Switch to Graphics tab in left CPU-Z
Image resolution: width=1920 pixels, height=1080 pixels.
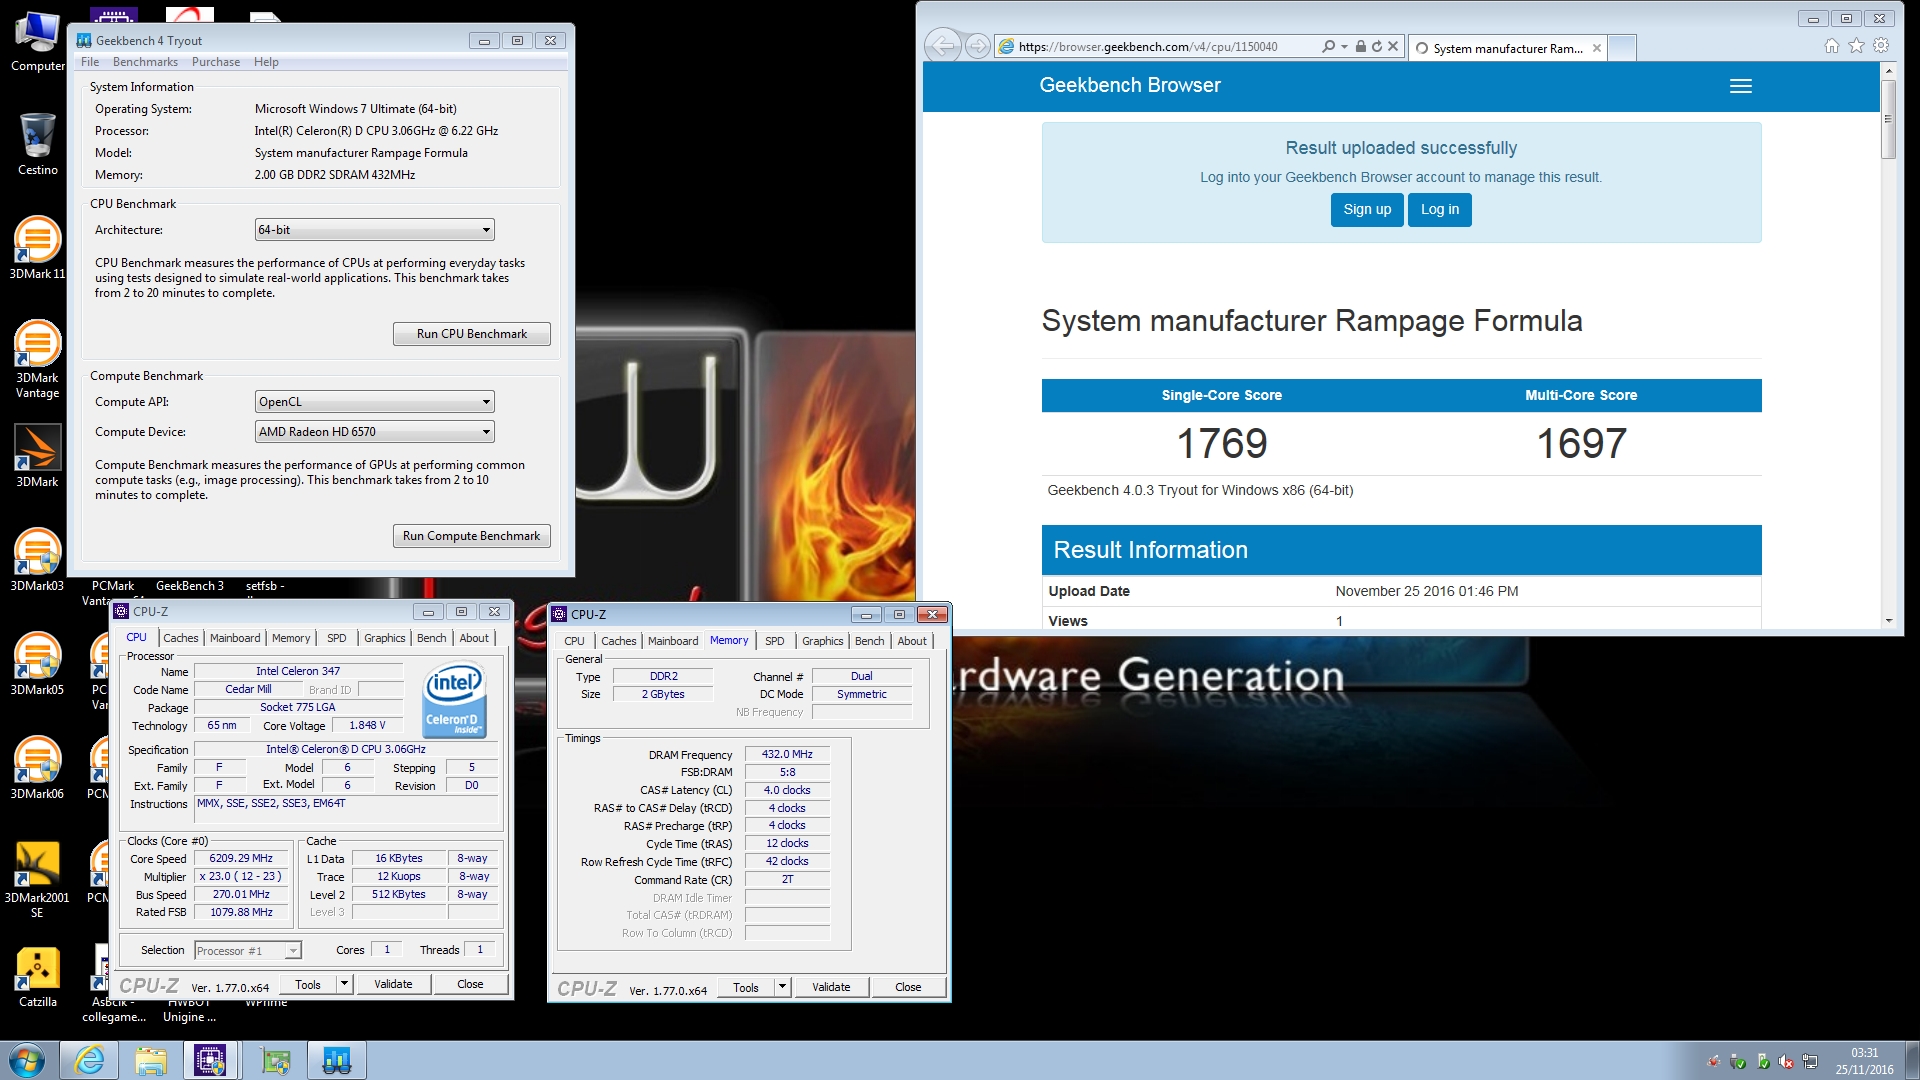pyautogui.click(x=384, y=638)
